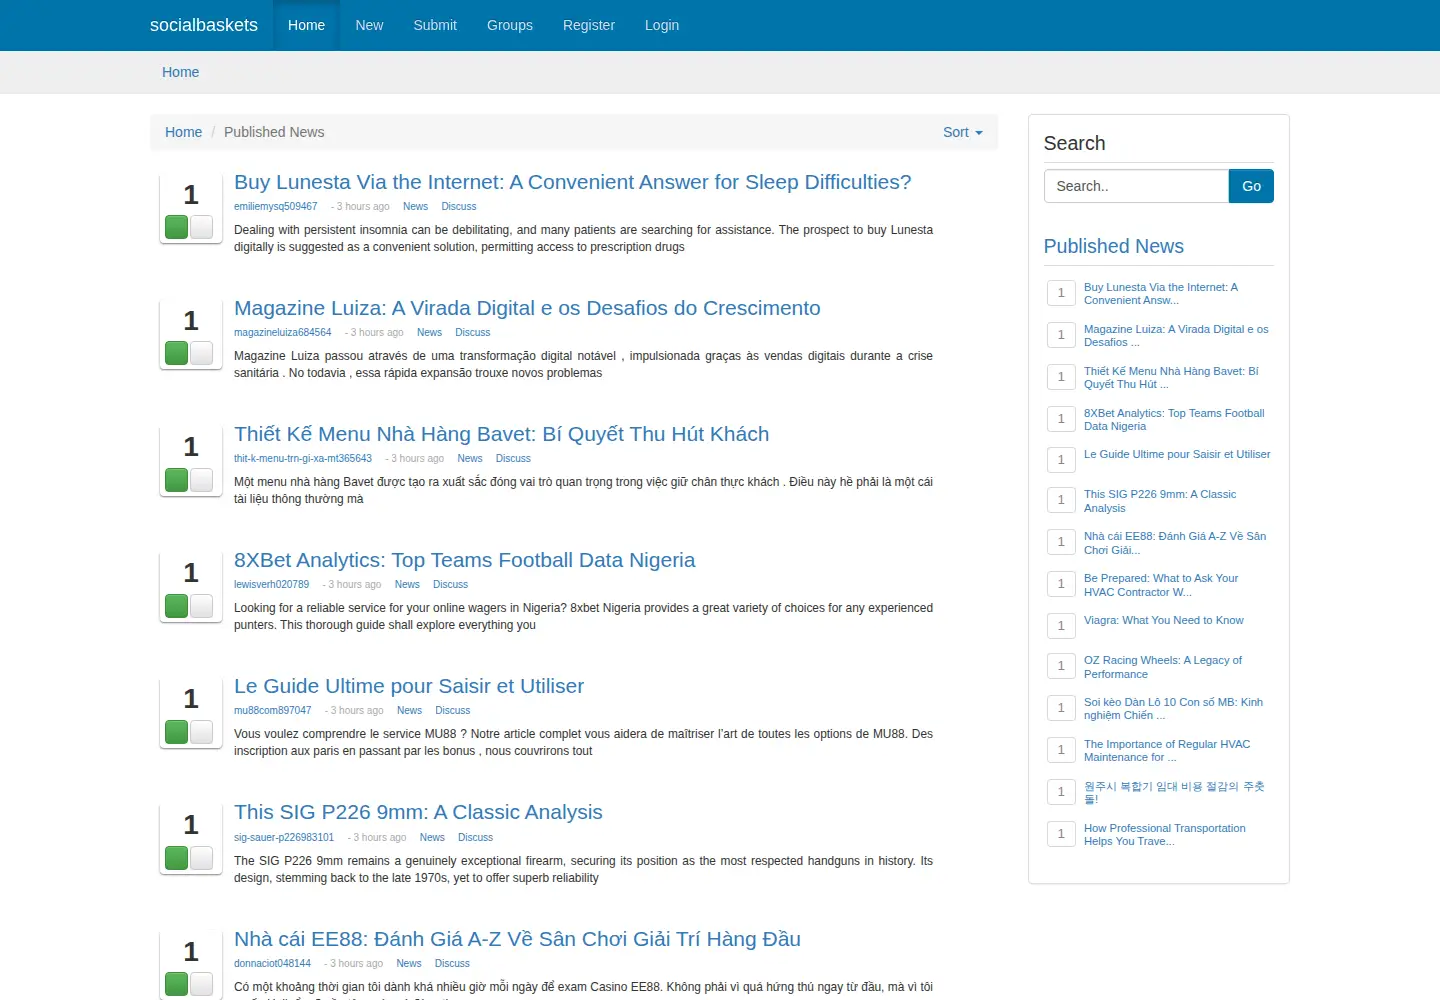Upvote the Magazine Luiza post
1440x1000 pixels.
click(x=177, y=353)
